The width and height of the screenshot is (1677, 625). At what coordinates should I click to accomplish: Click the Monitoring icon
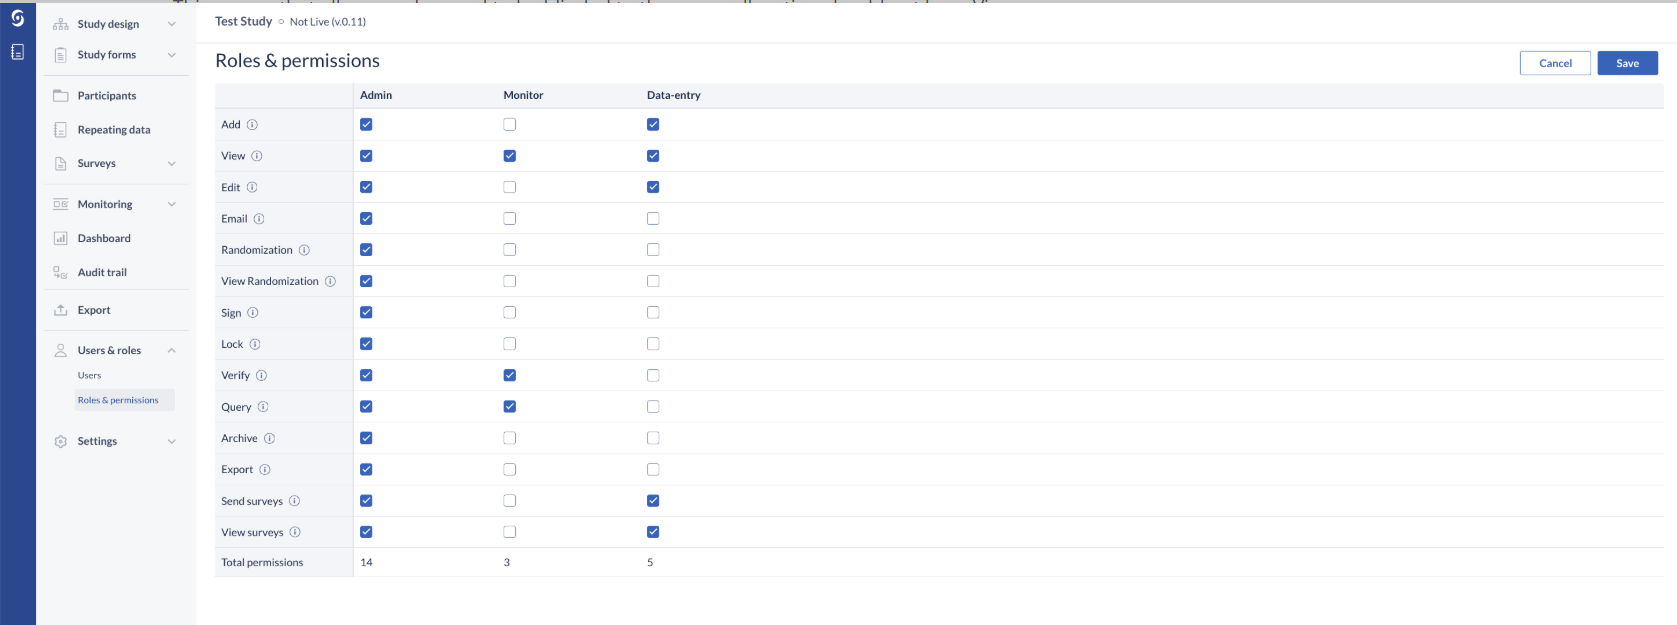tap(60, 204)
